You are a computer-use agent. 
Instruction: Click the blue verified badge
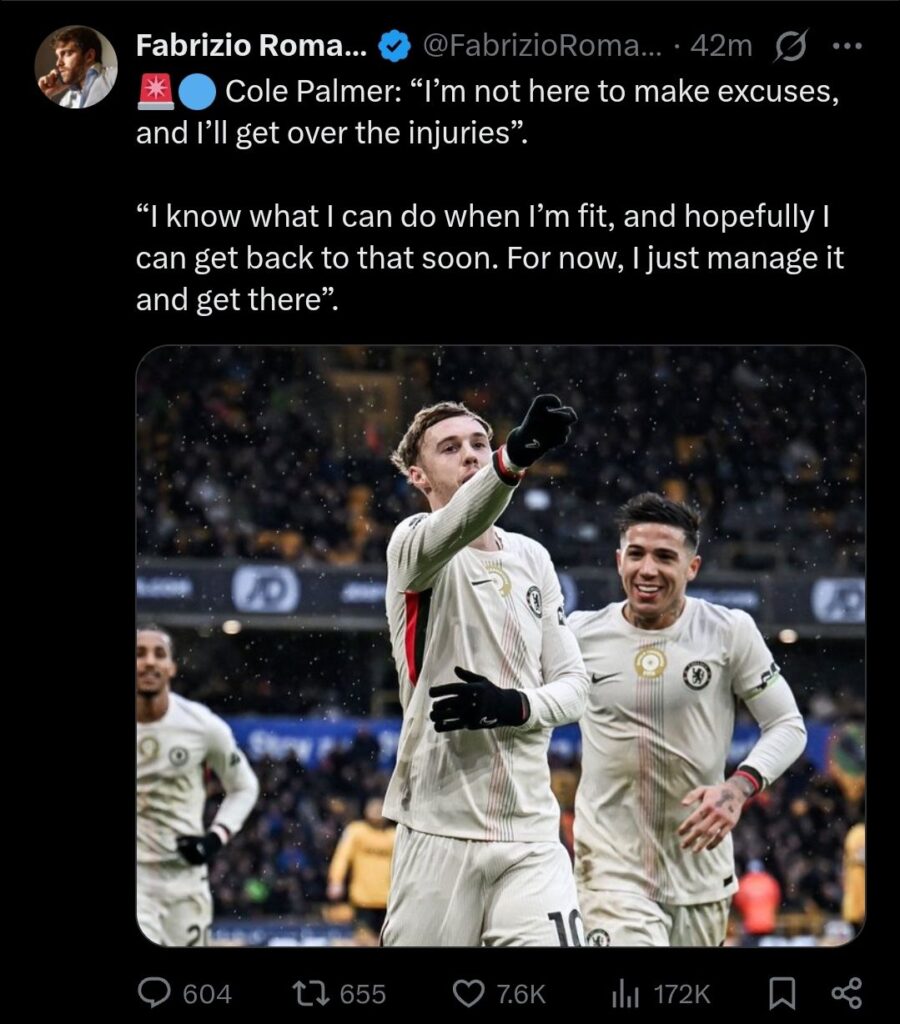(395, 46)
